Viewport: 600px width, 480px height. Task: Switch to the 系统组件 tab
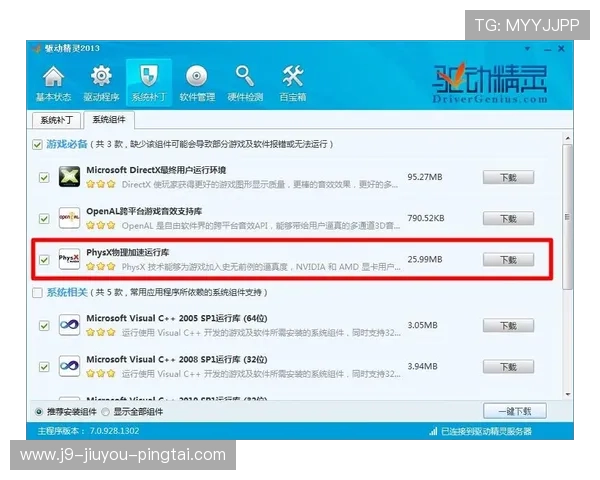point(109,120)
